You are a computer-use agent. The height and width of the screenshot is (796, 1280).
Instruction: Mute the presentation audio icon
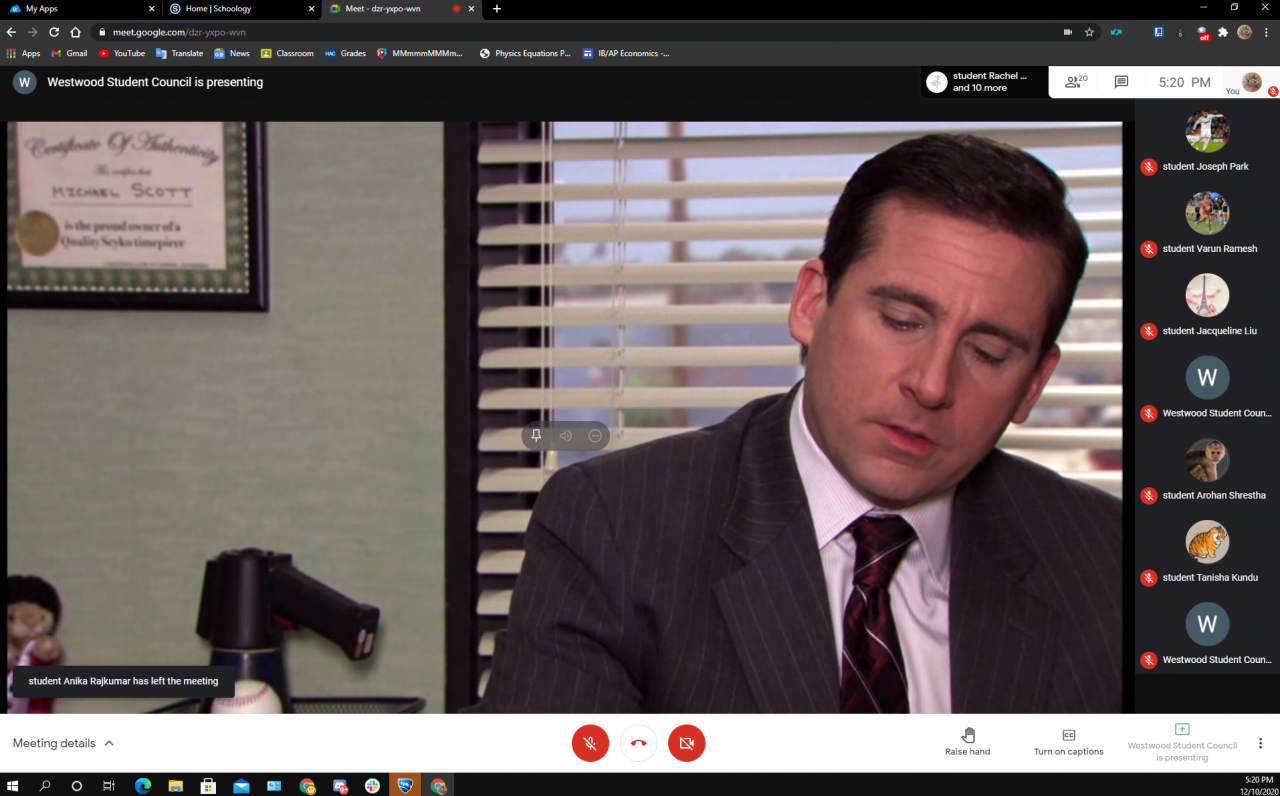coord(565,436)
